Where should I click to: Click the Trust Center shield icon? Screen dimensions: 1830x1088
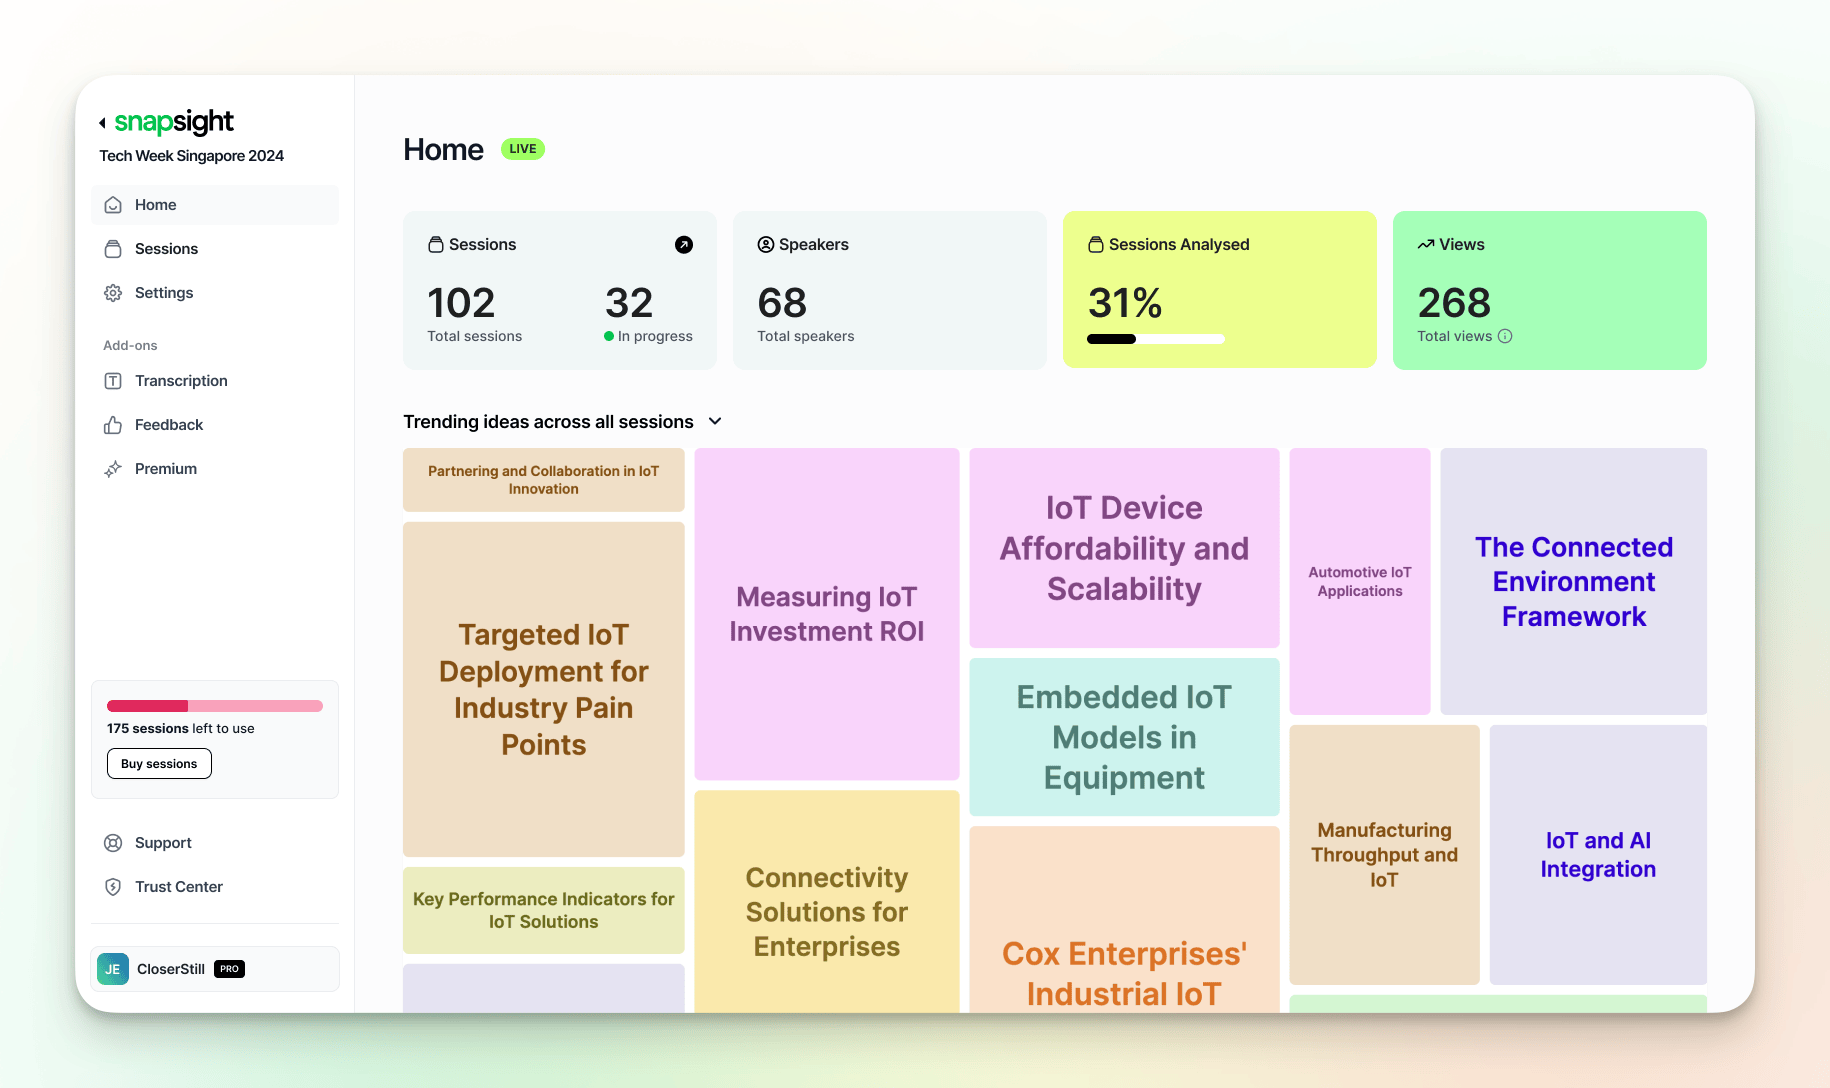pos(113,886)
